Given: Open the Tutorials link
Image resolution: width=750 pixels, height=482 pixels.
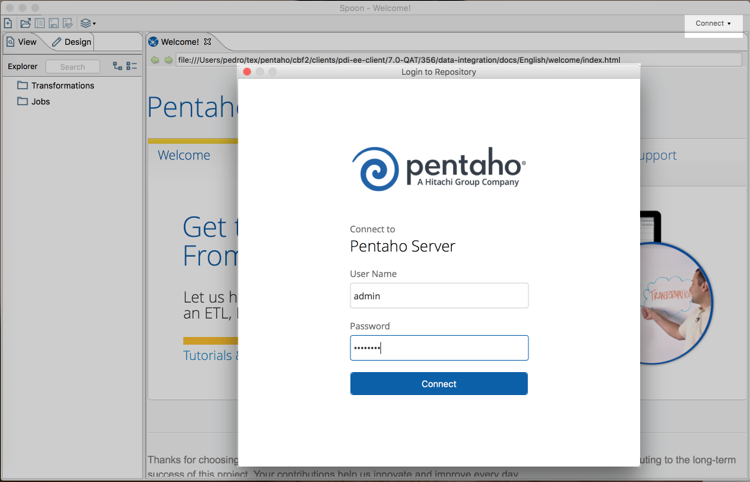Looking at the screenshot, I should point(210,355).
